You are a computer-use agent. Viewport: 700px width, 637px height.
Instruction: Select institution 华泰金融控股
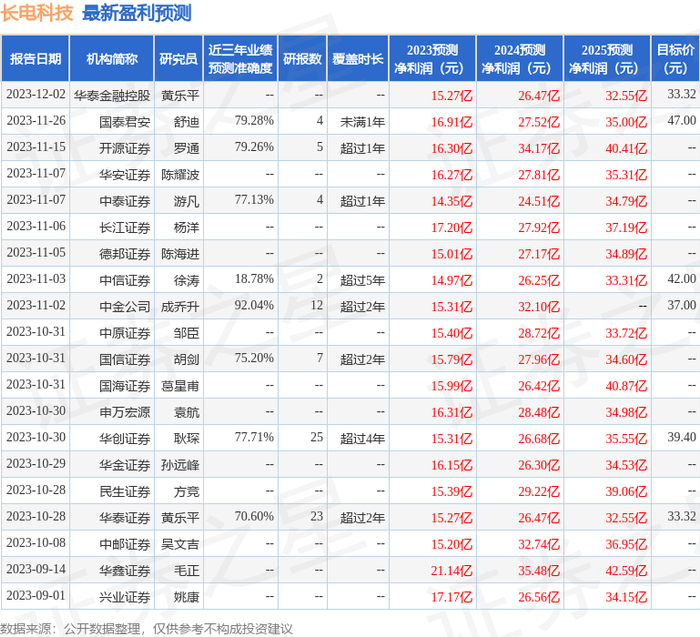(112, 96)
